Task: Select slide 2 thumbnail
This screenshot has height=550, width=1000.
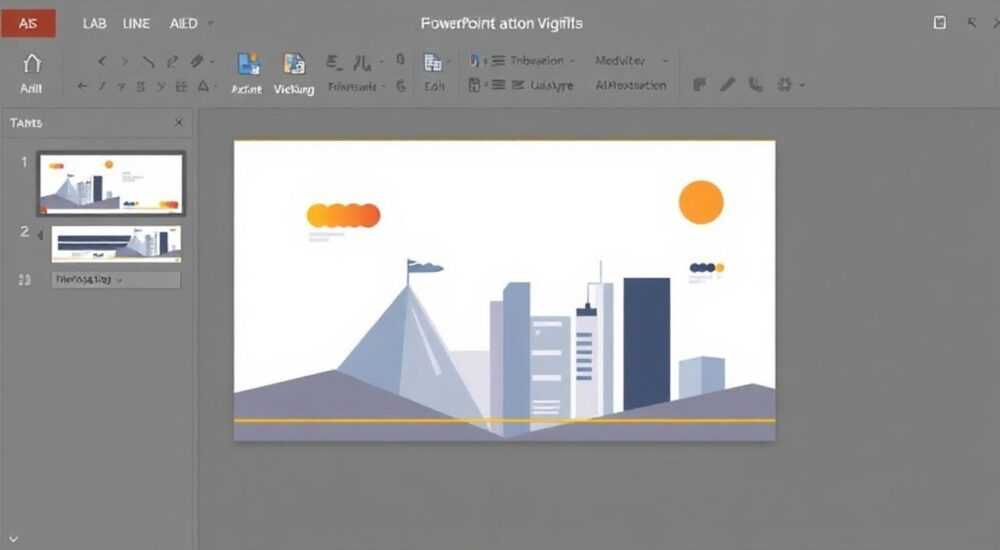Action: pos(116,244)
